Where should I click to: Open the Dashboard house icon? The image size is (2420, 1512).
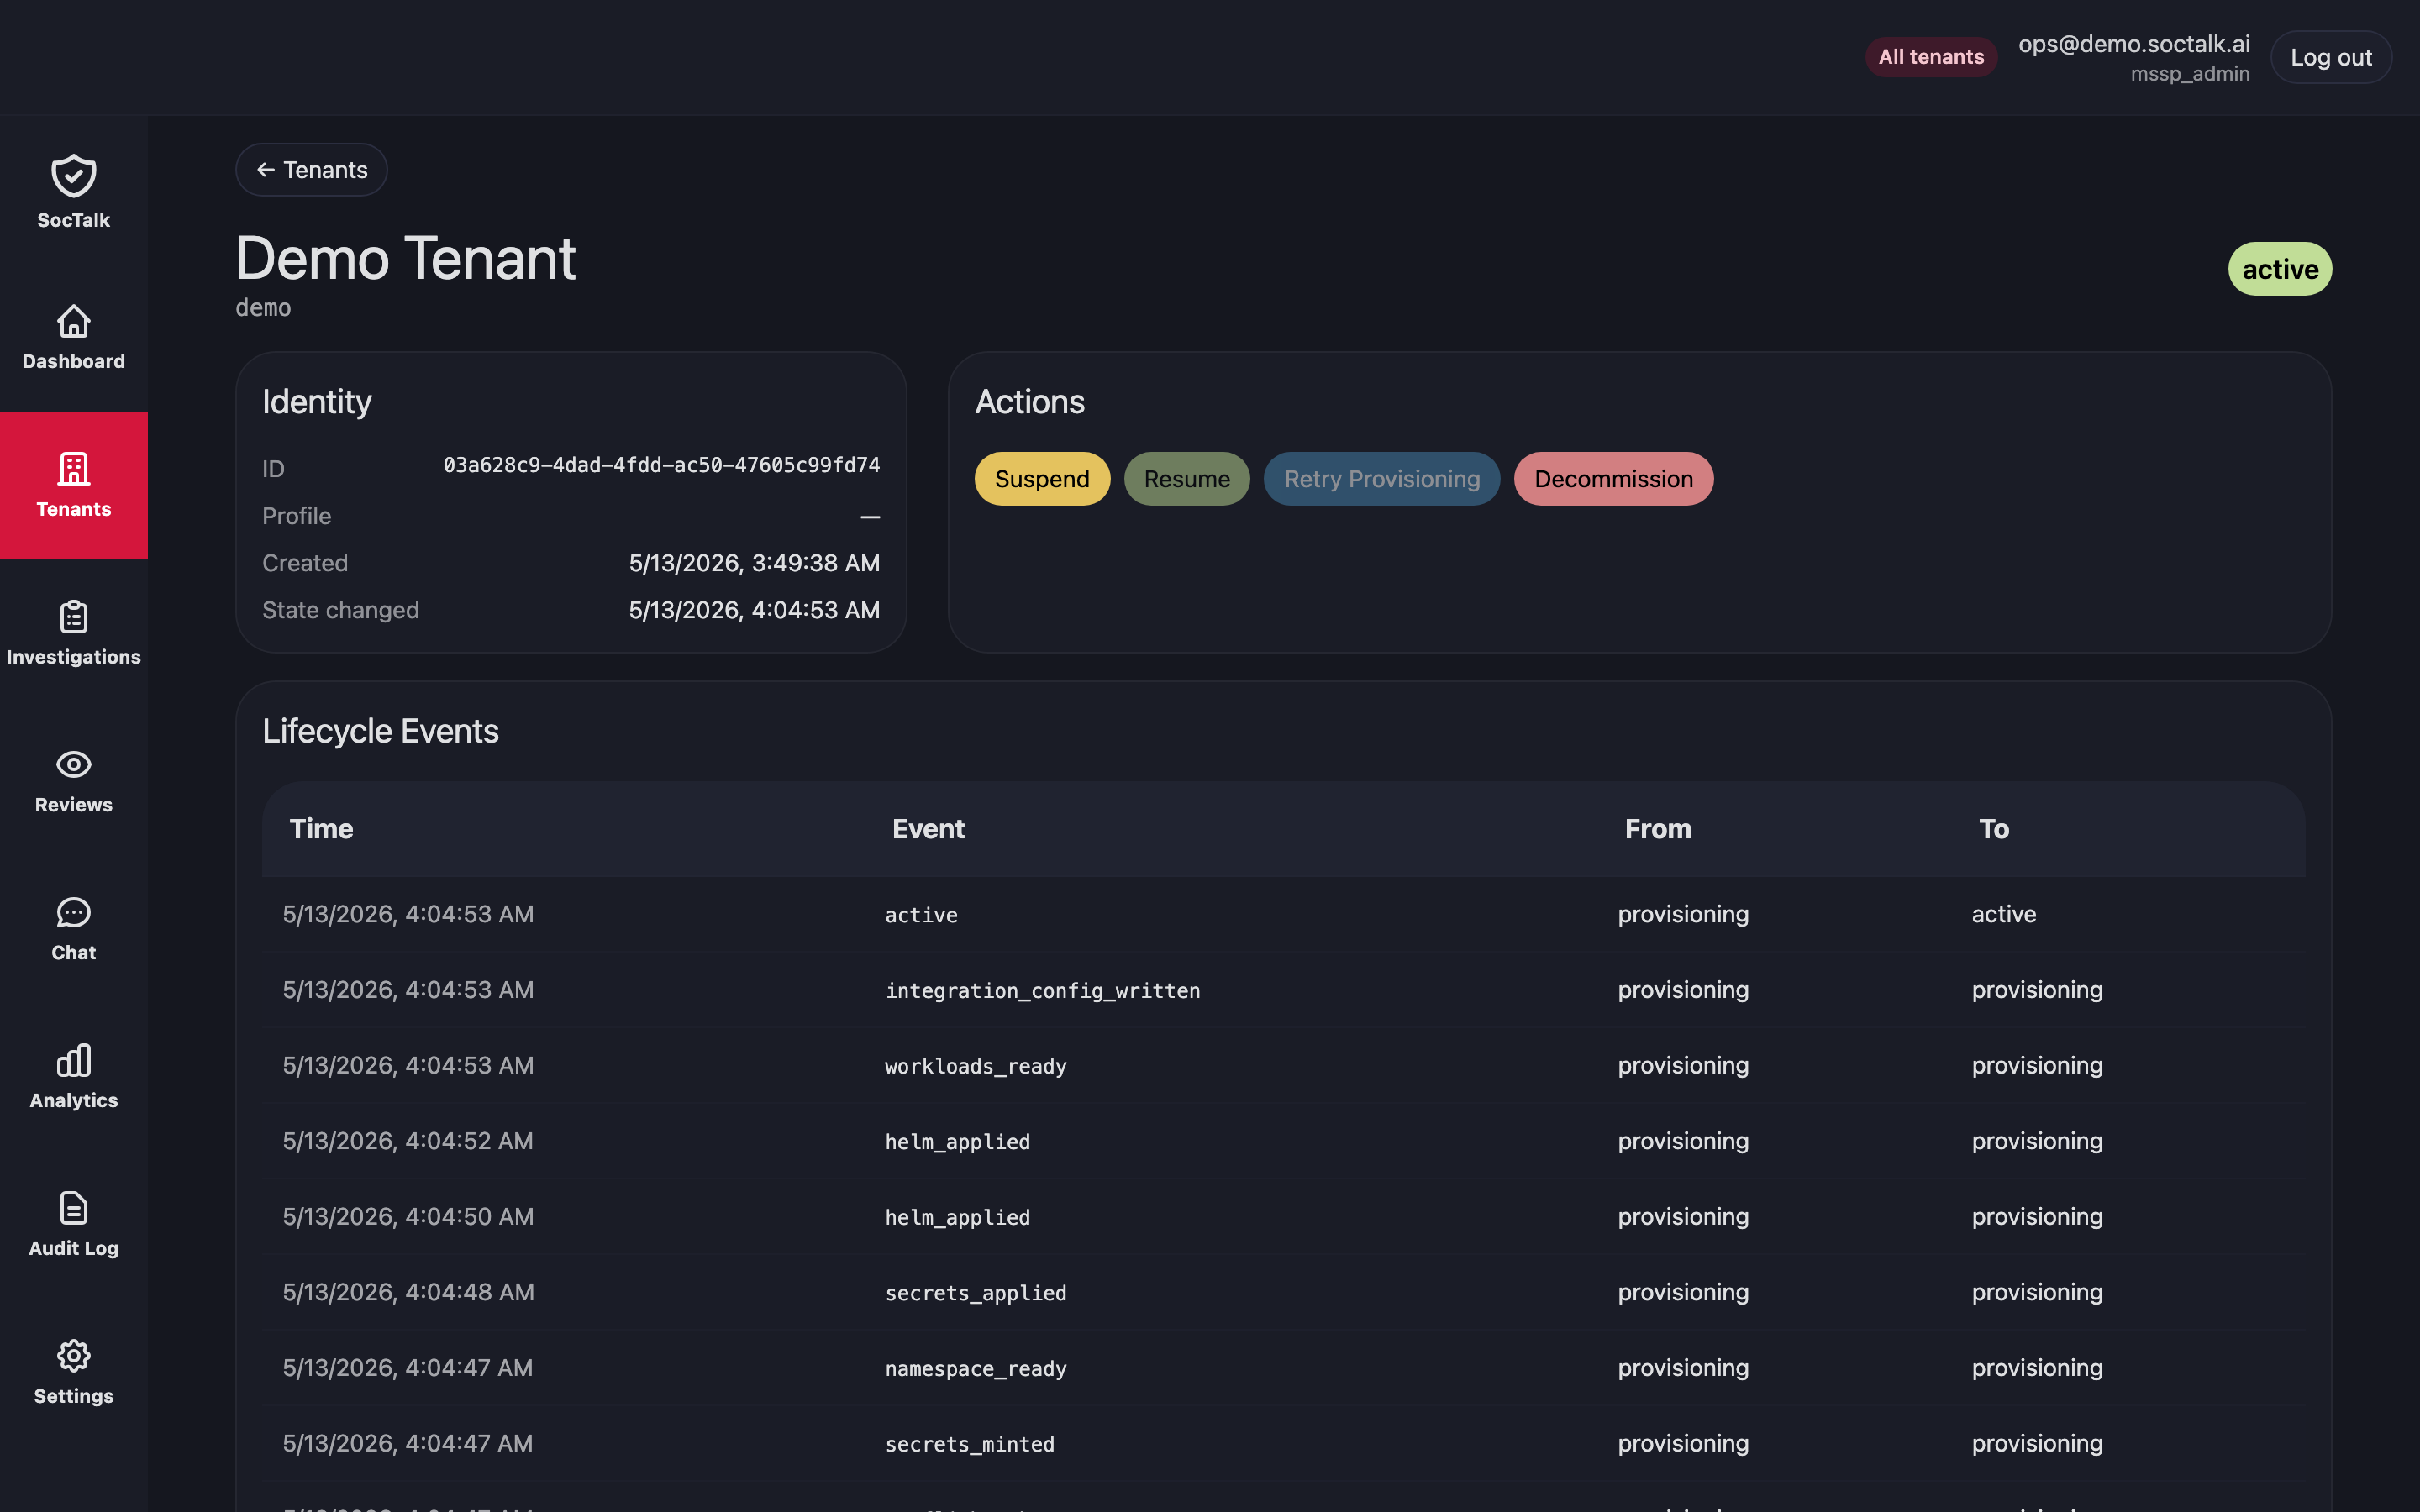(74, 321)
